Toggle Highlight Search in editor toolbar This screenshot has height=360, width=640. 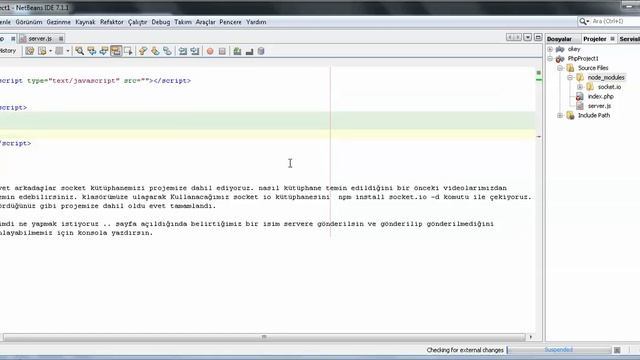pos(116,51)
